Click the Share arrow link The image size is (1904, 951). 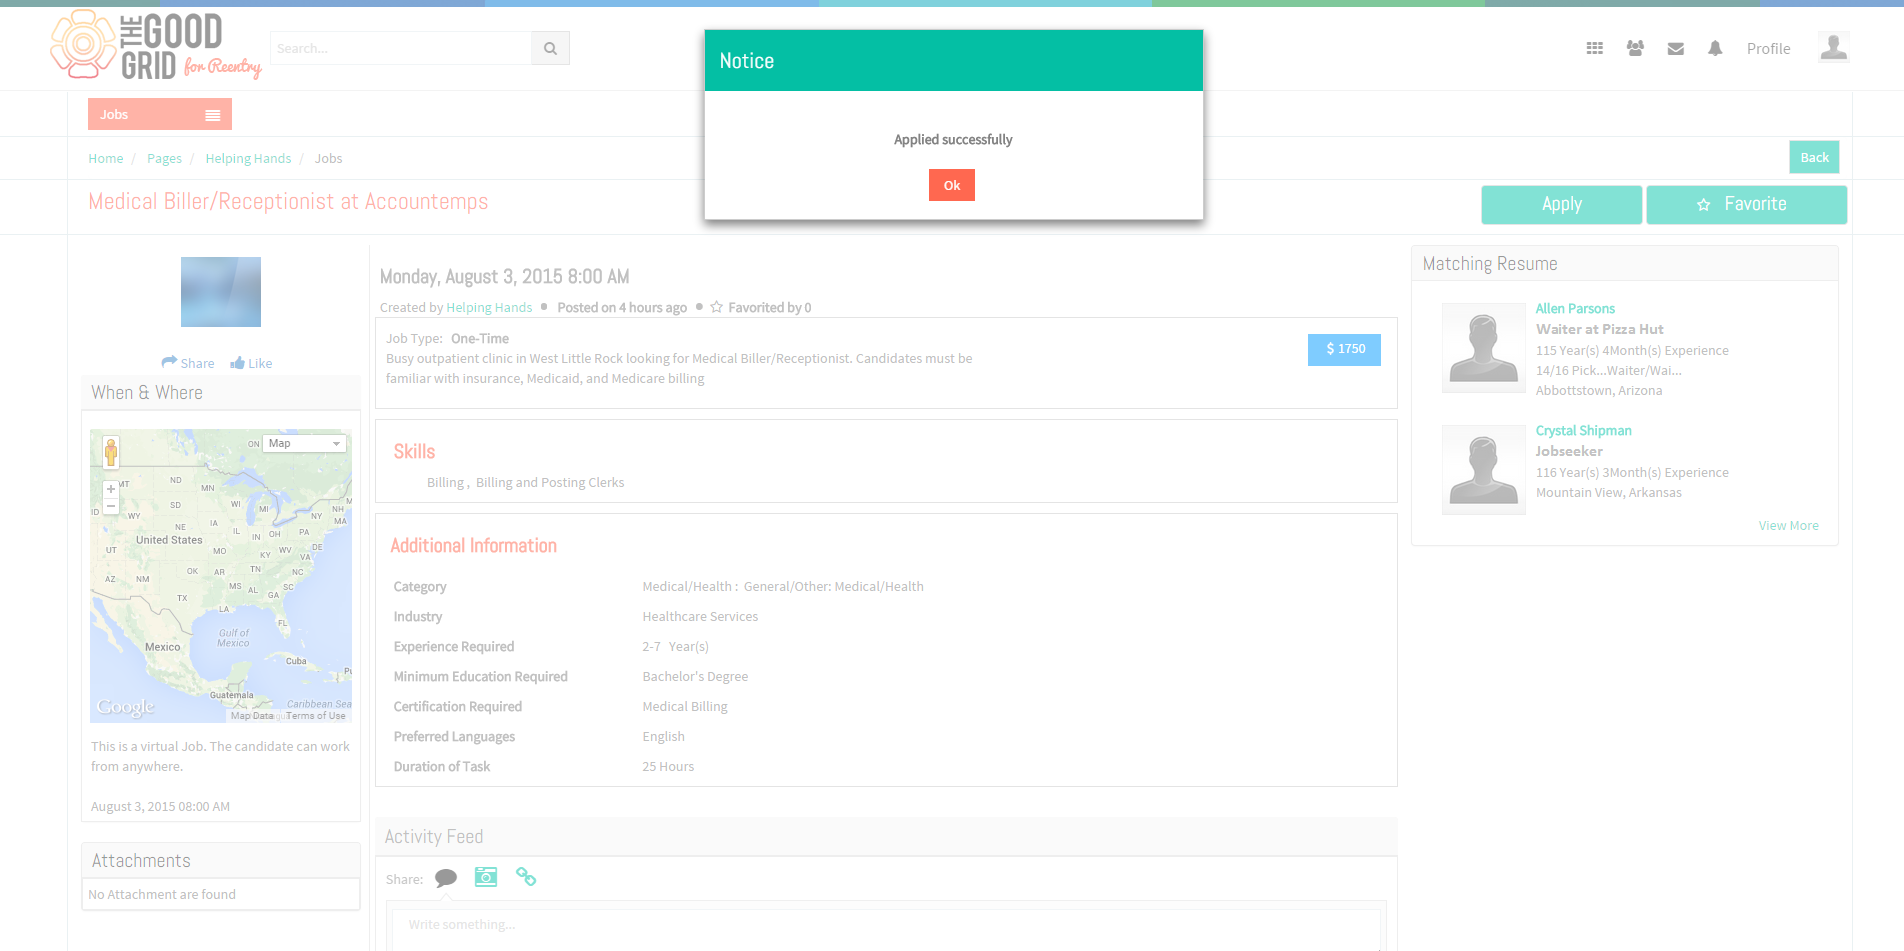pyautogui.click(x=188, y=363)
